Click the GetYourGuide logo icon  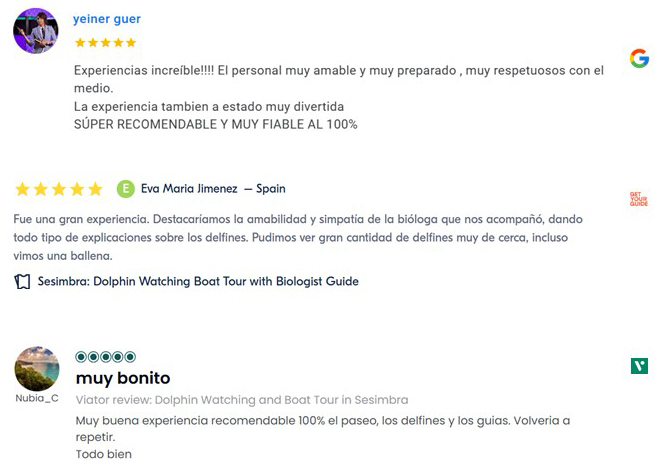click(x=638, y=199)
